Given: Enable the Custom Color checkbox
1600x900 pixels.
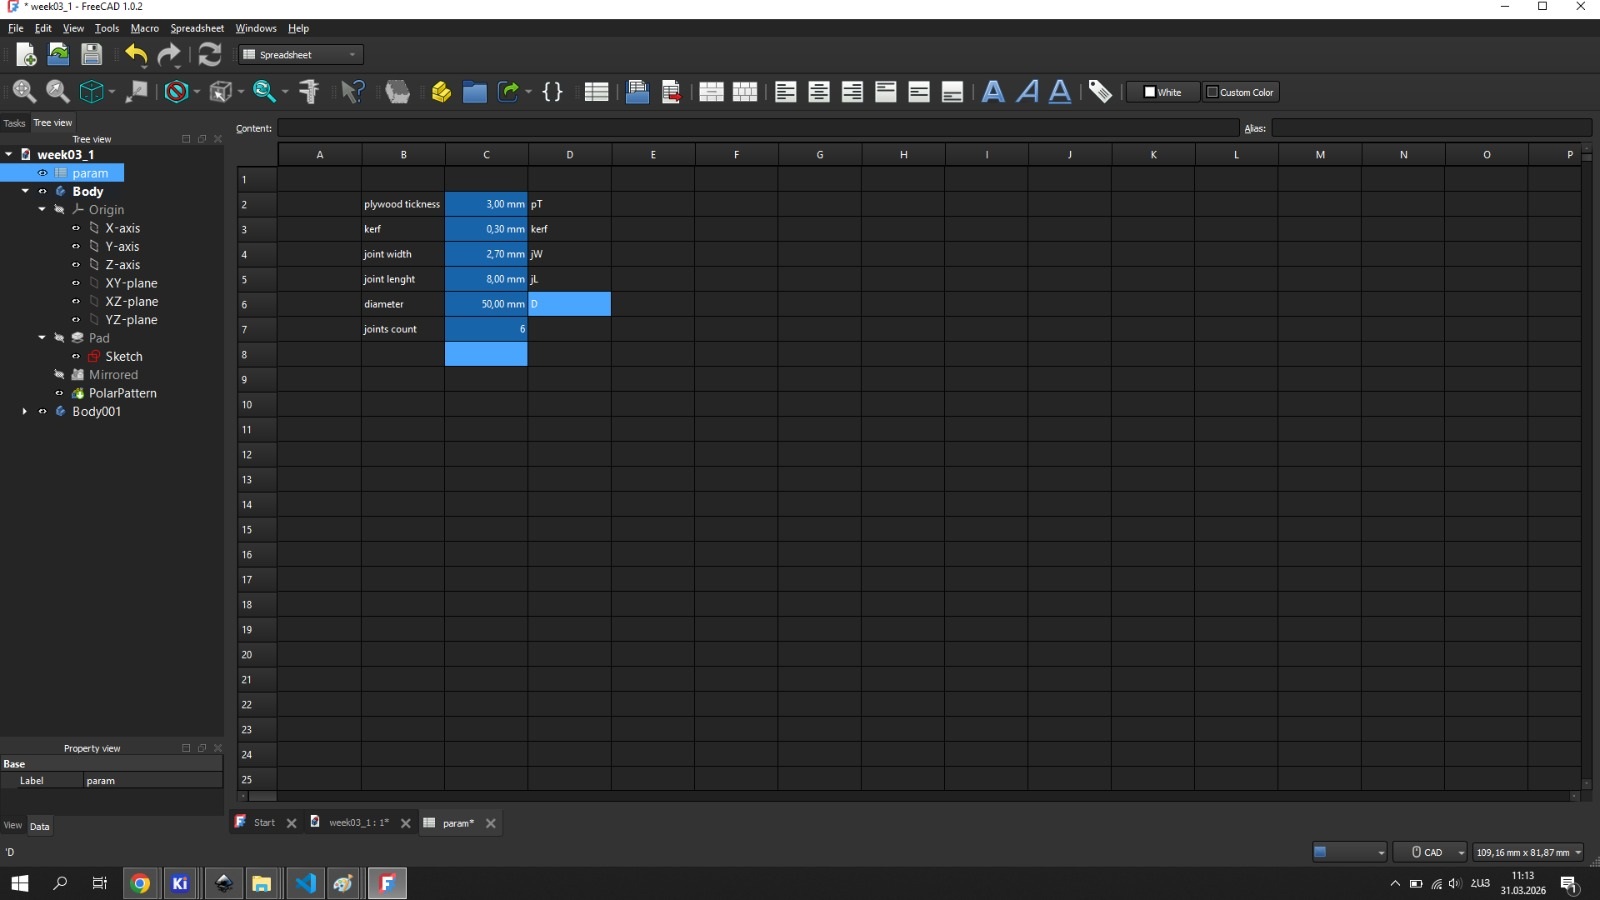Looking at the screenshot, I should (1212, 92).
